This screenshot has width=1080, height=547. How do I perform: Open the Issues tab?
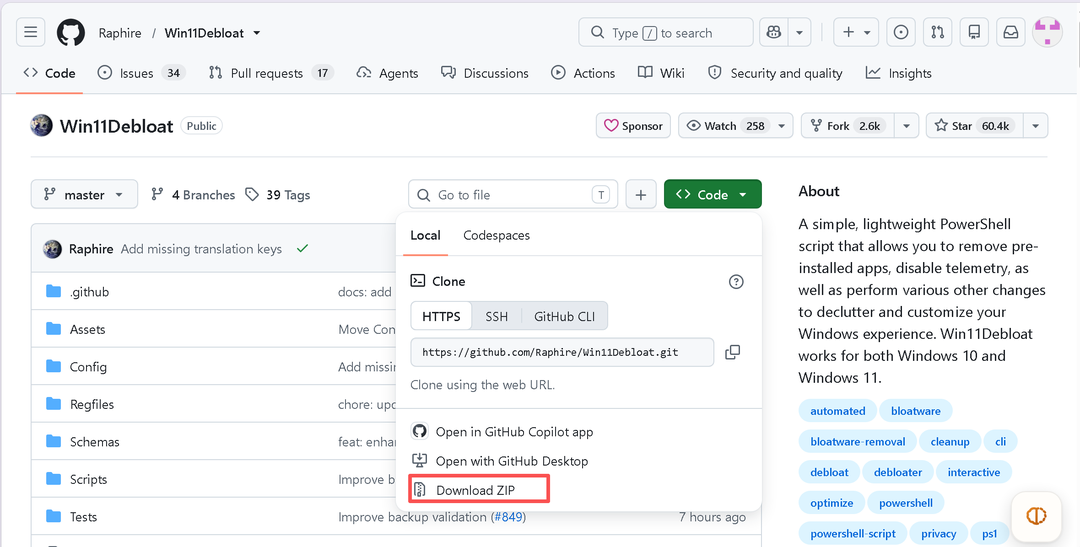point(141,73)
